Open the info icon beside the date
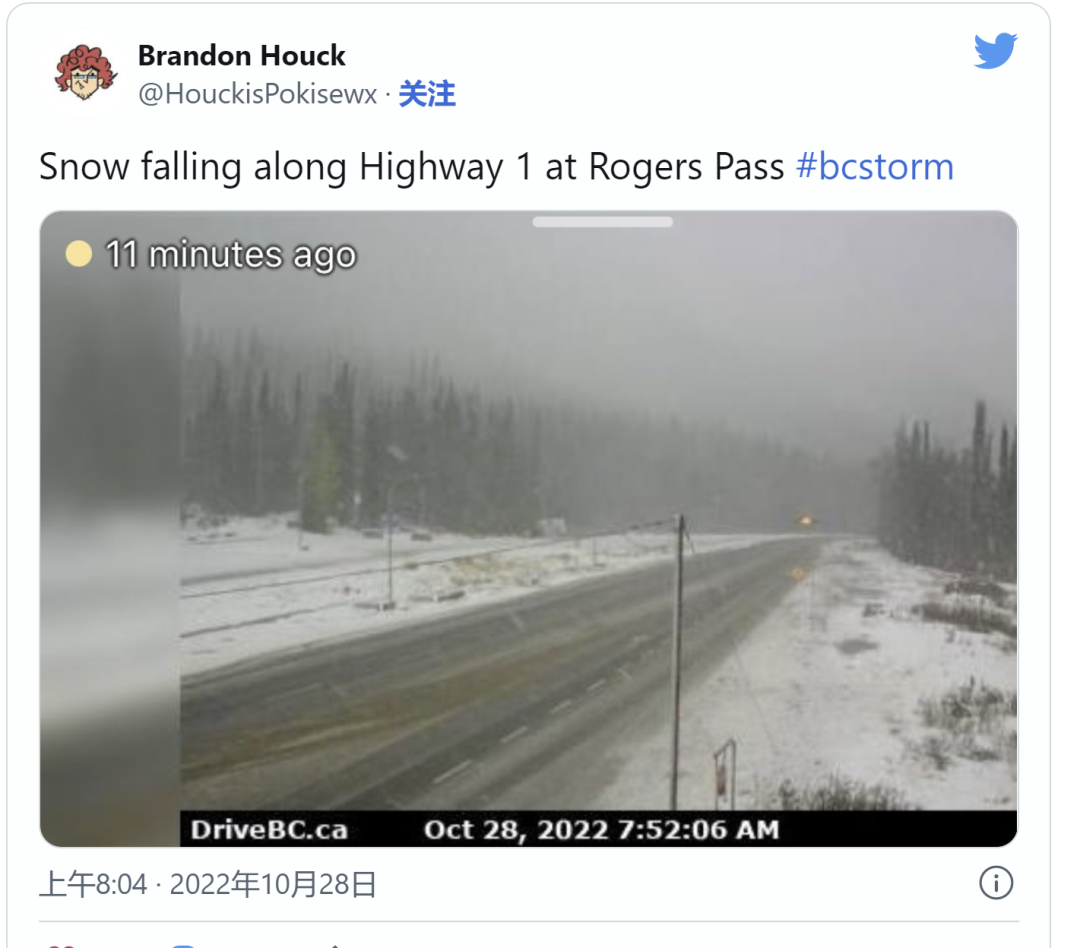The height and width of the screenshot is (948, 1080). coord(996,883)
